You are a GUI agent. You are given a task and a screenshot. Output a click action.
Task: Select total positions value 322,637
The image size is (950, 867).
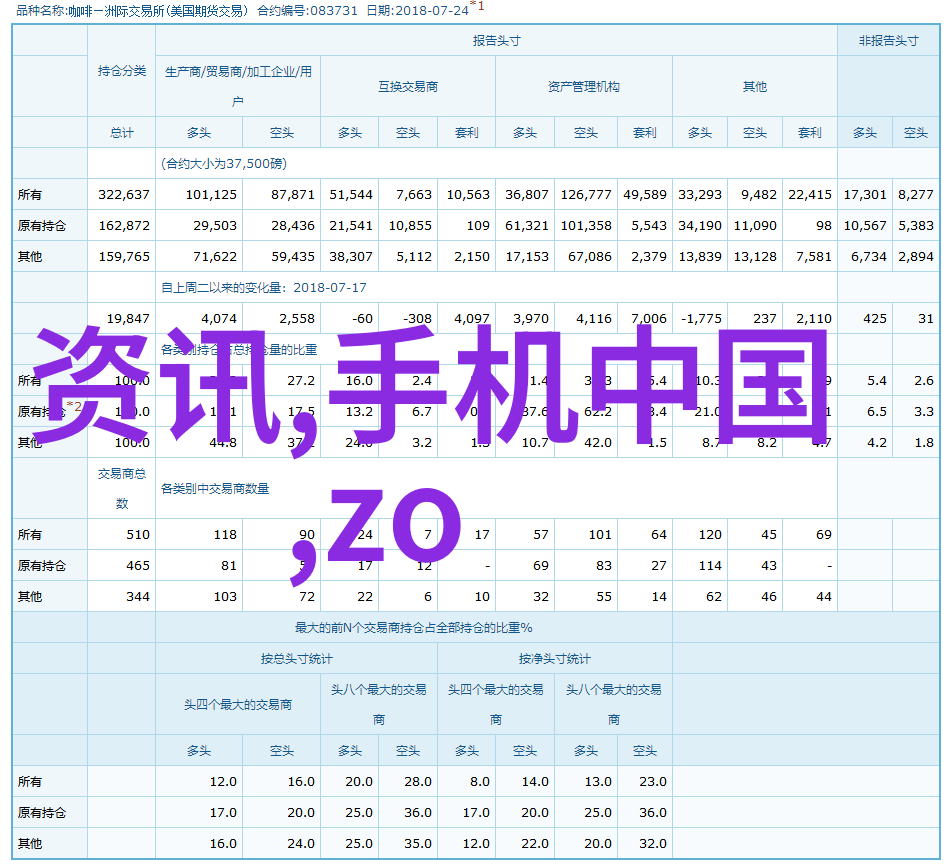[124, 194]
